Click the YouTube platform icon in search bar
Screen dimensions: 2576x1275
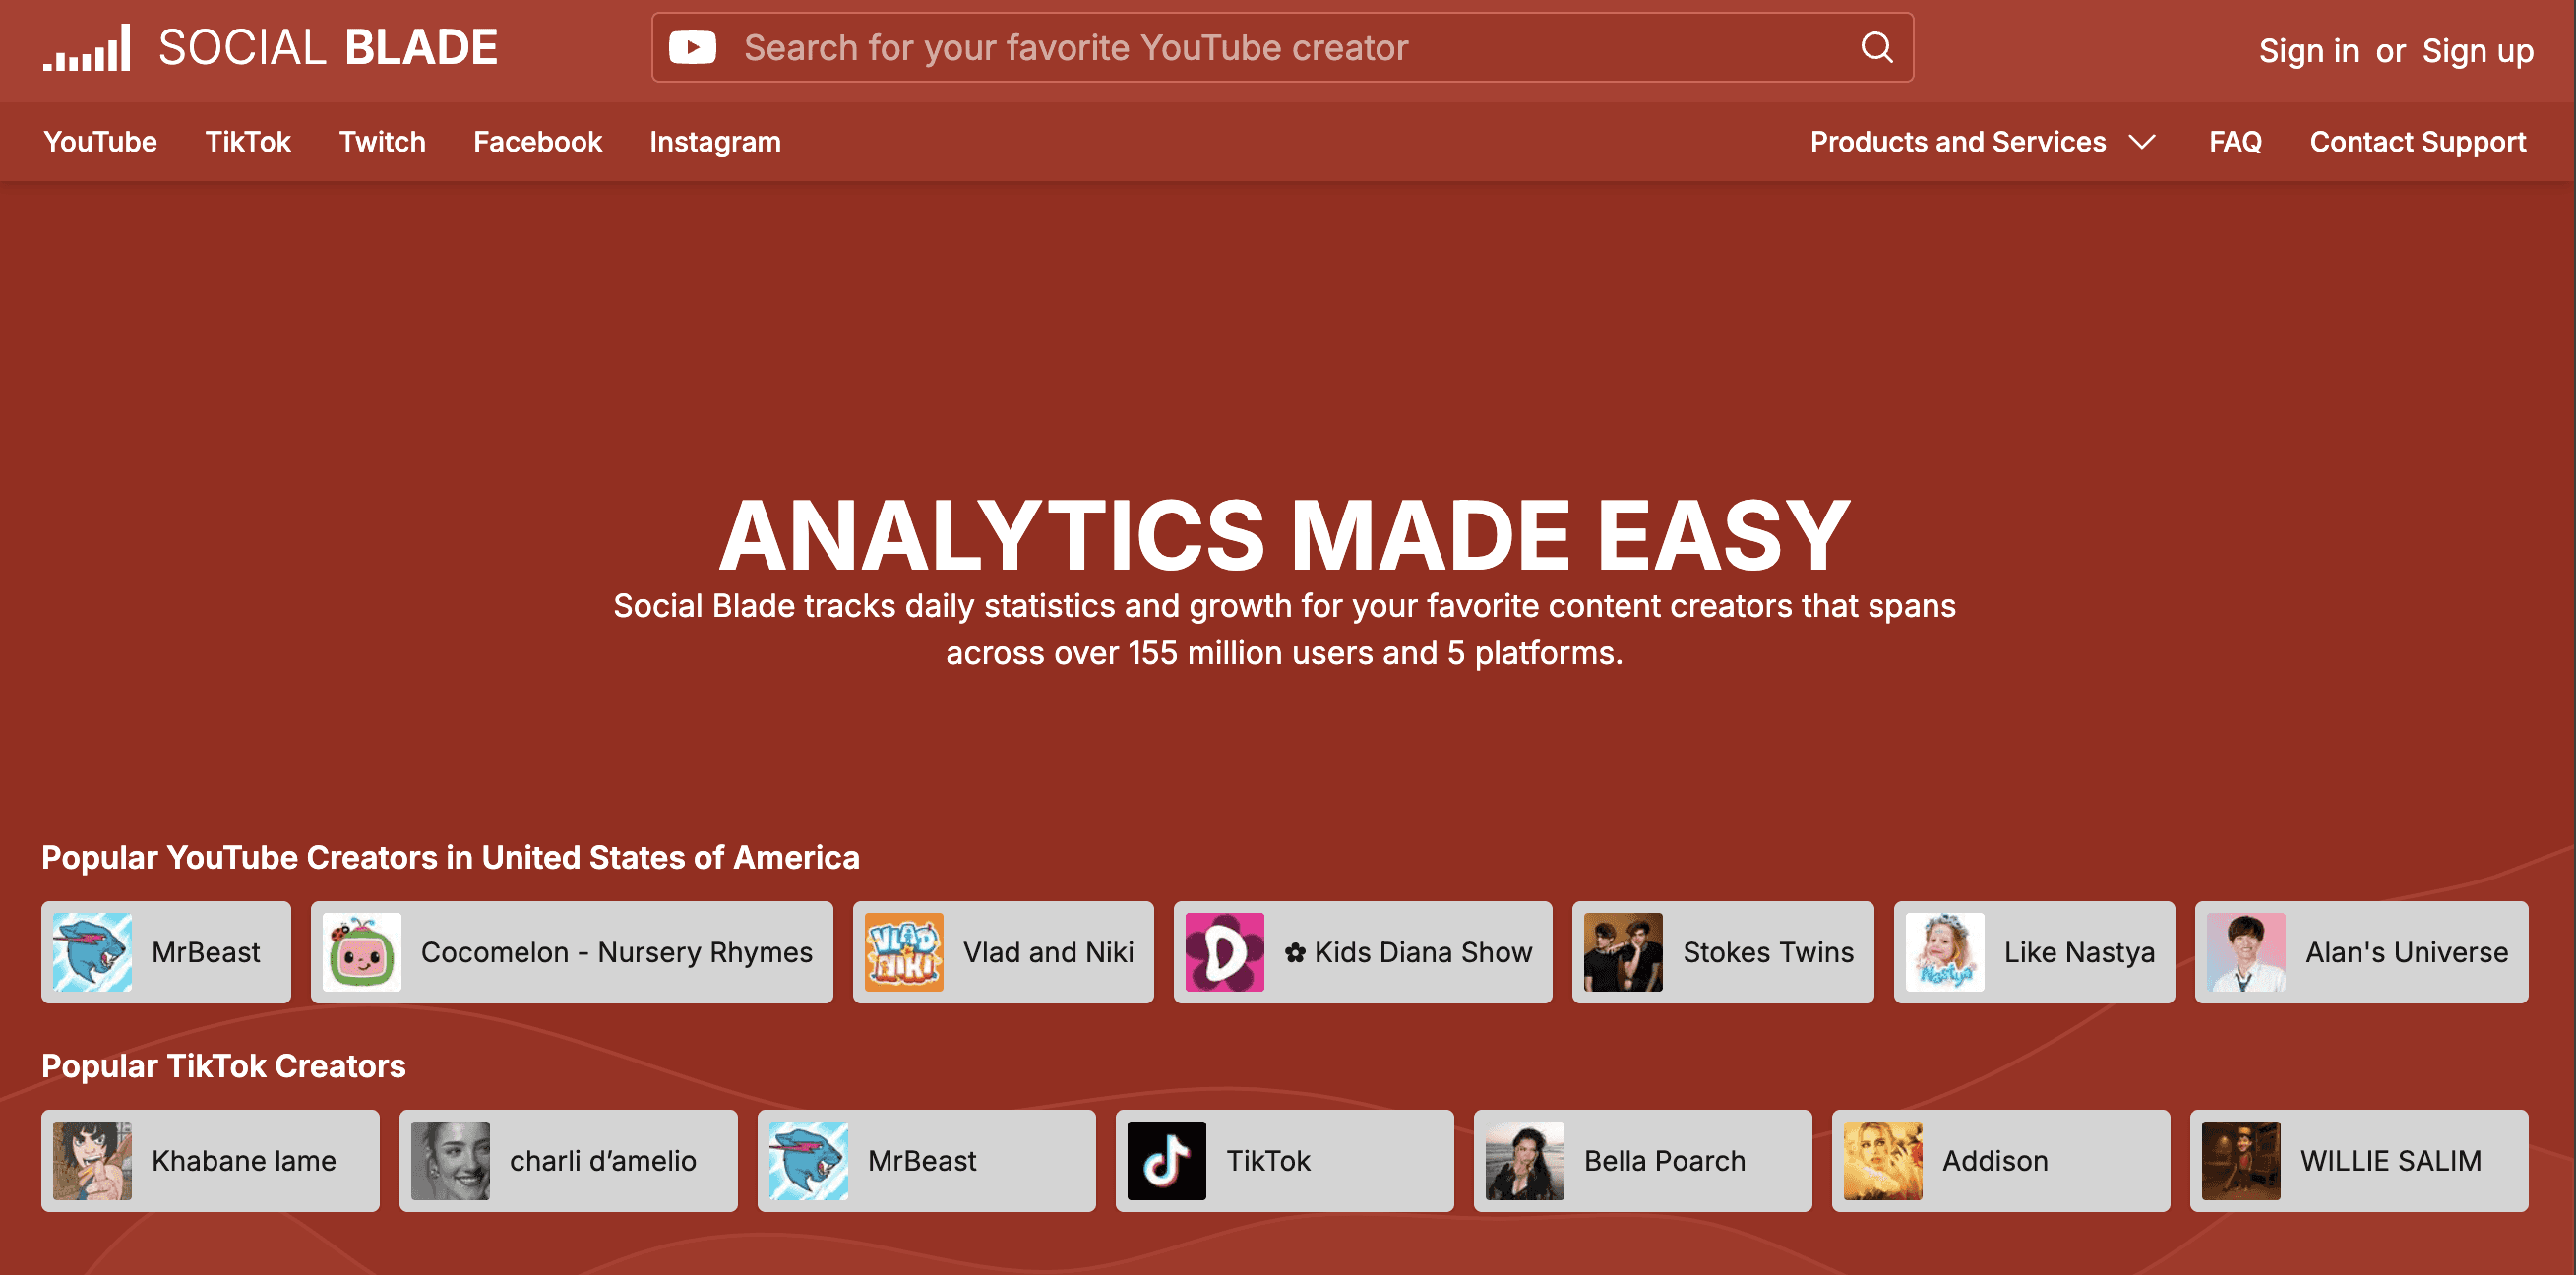[x=692, y=47]
